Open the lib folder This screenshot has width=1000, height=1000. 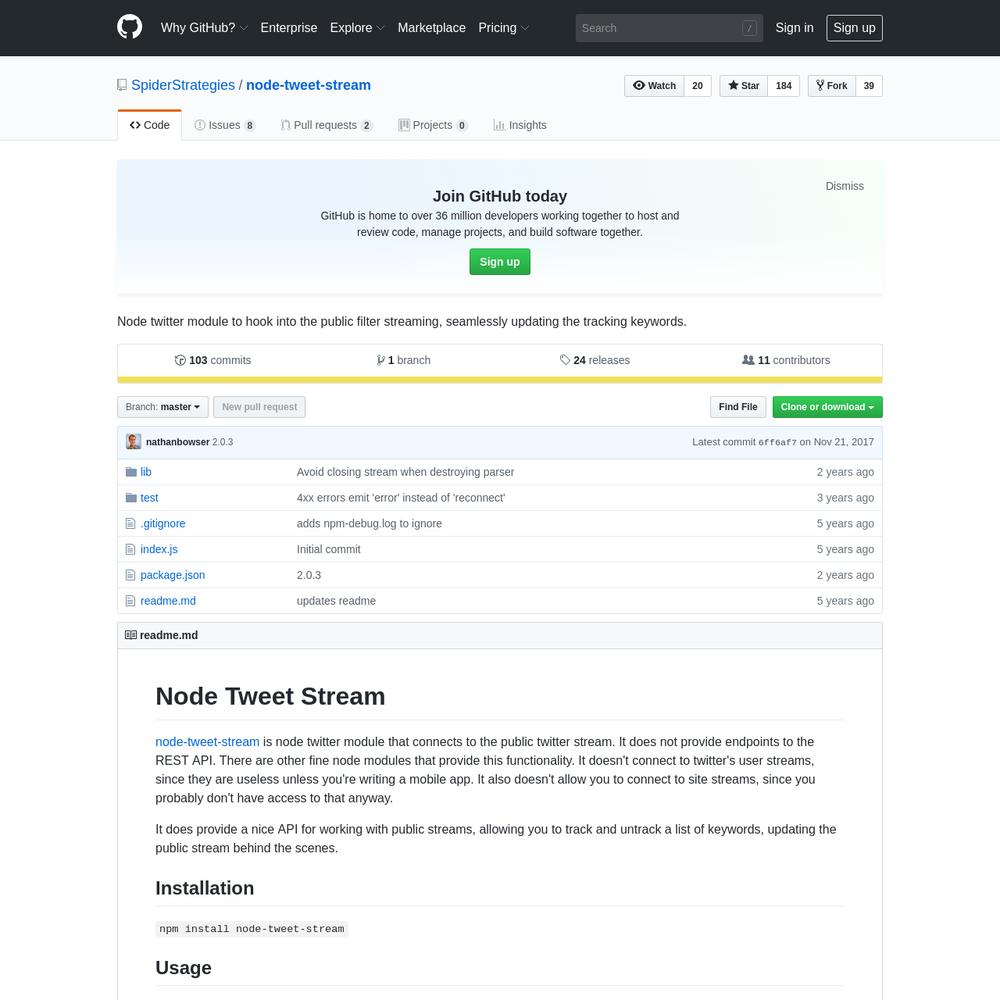(x=146, y=472)
